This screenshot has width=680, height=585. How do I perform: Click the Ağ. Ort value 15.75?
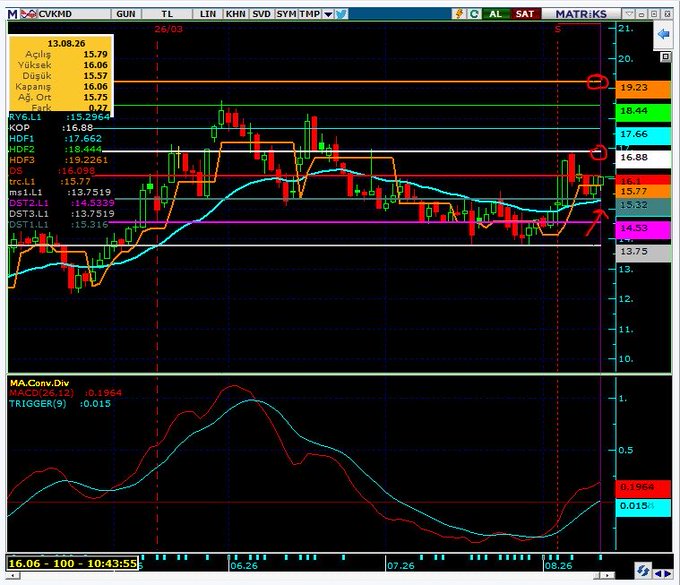point(95,97)
